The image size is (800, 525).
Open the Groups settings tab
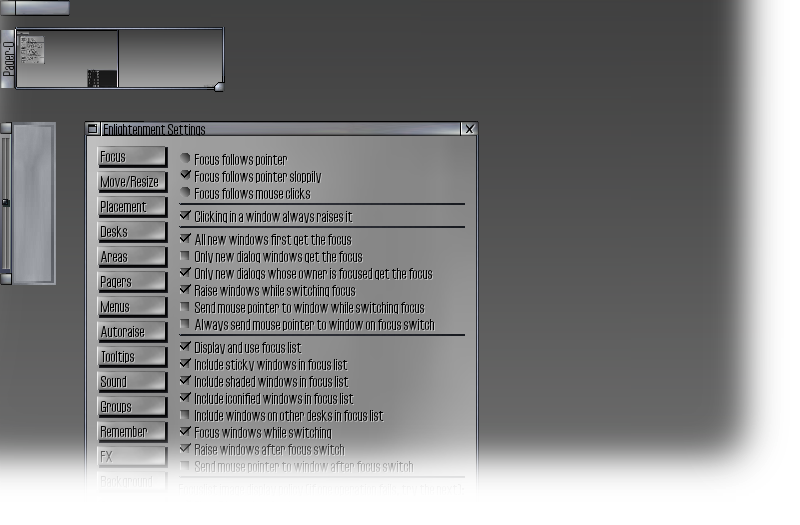[x=132, y=407]
